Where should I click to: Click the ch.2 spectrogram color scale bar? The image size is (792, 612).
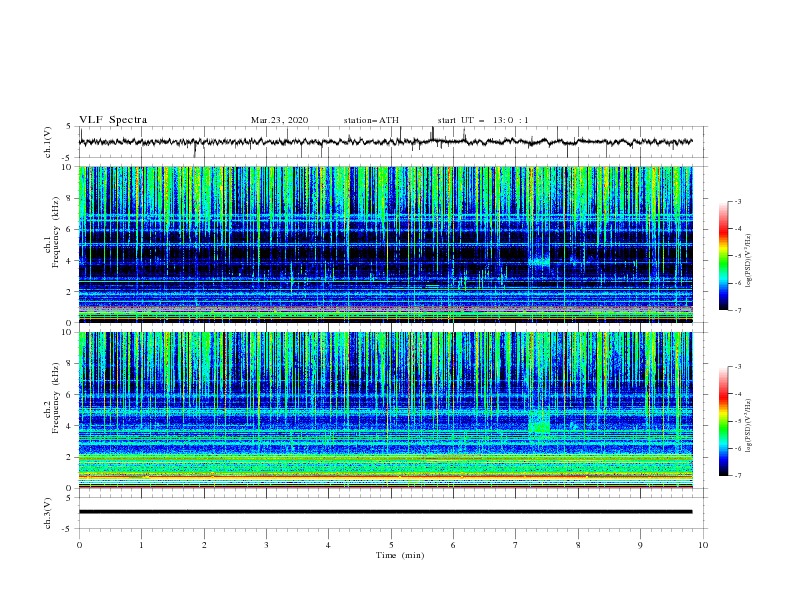click(x=723, y=421)
